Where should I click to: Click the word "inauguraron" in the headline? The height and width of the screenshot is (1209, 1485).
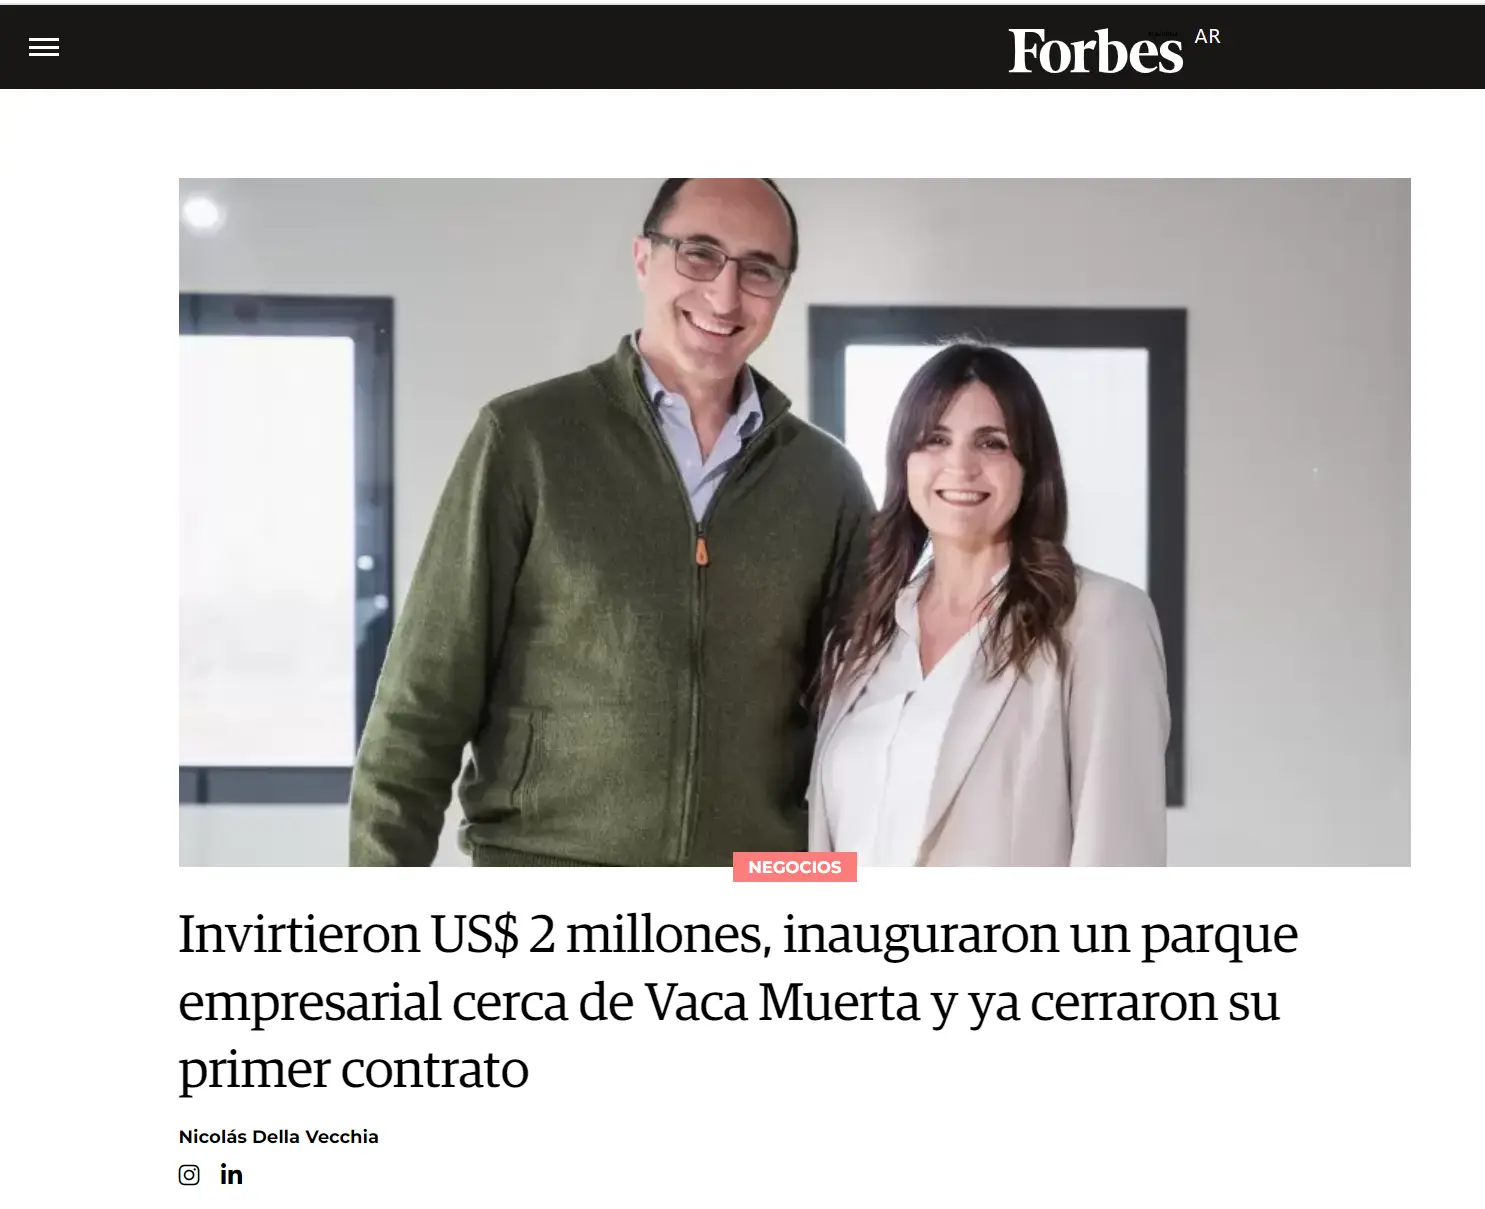click(920, 935)
